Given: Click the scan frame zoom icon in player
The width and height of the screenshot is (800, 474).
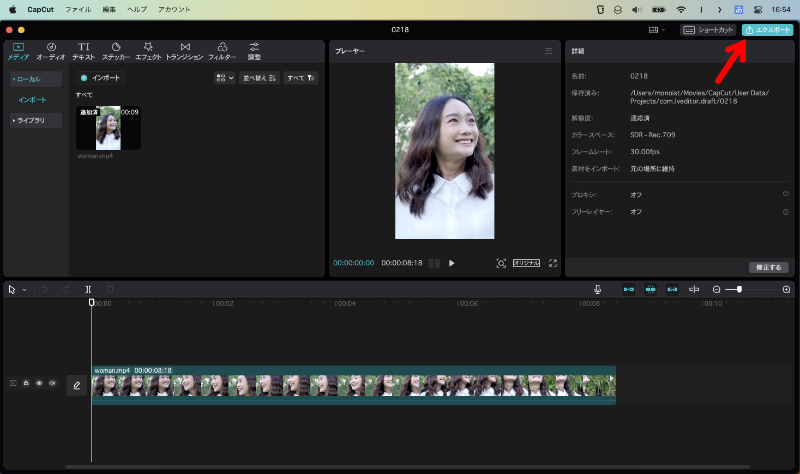Looking at the screenshot, I should coord(501,263).
